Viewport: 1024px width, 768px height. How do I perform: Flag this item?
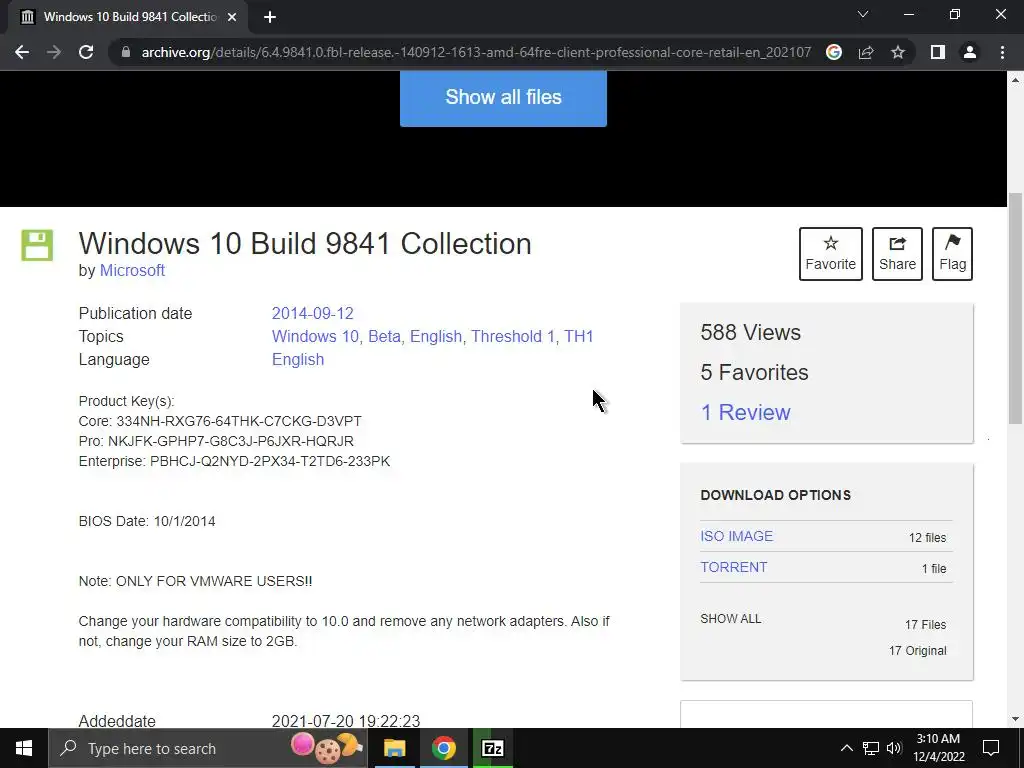(x=952, y=254)
